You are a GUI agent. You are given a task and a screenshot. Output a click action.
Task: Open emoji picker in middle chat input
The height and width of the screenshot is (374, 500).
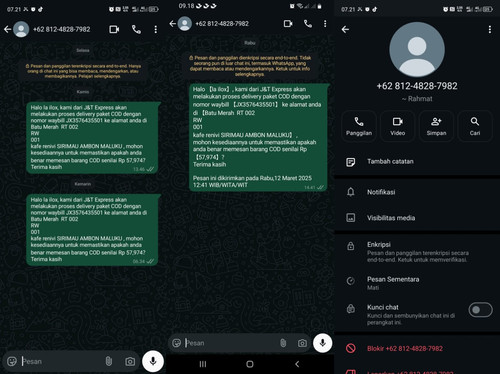click(177, 343)
